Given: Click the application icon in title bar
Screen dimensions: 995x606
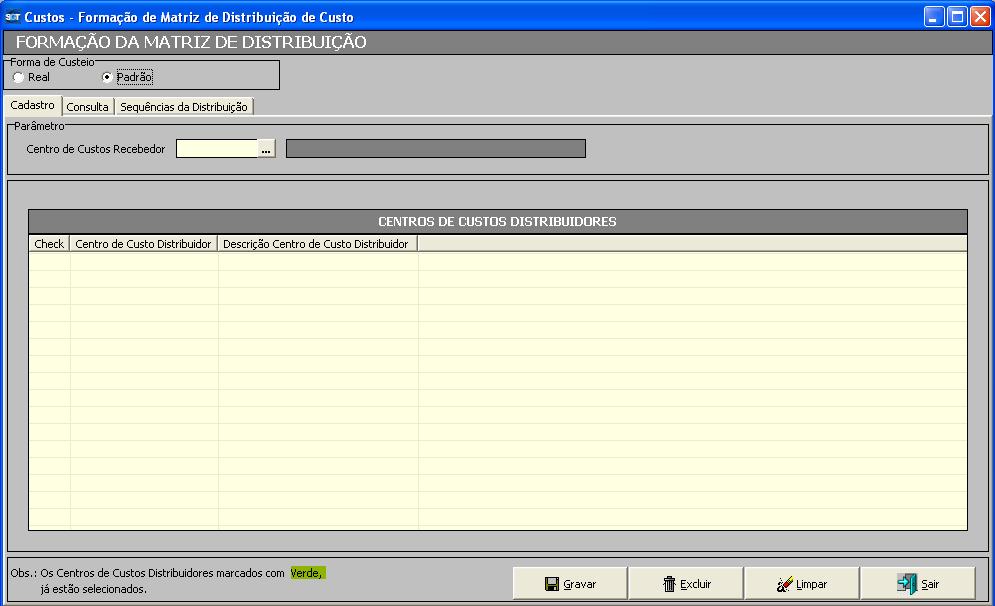Looking at the screenshot, I should [x=13, y=17].
